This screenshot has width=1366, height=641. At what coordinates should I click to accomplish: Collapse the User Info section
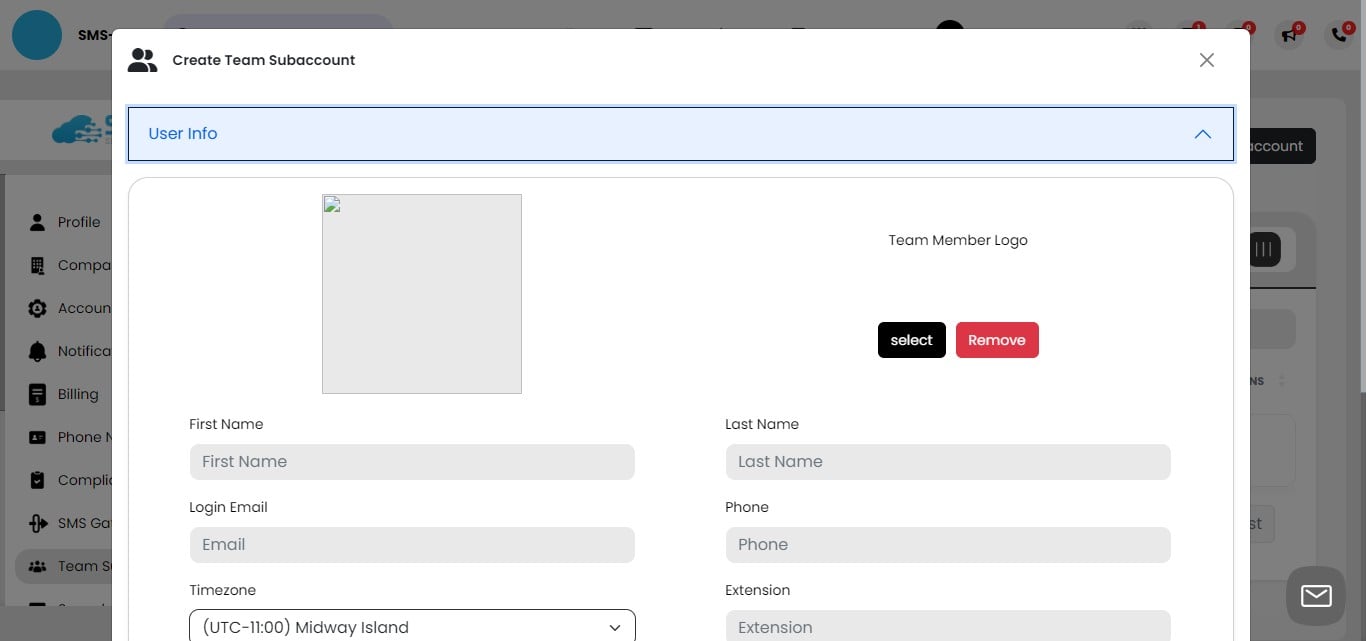(x=1203, y=133)
